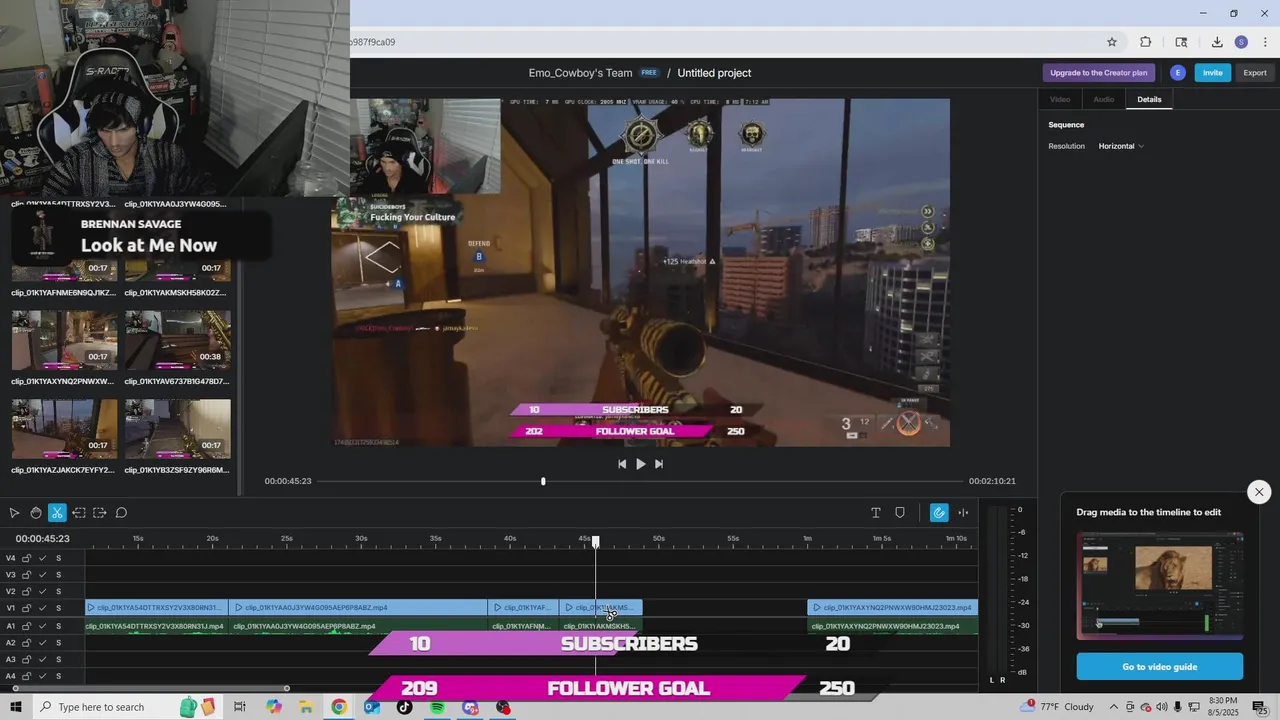The height and width of the screenshot is (720, 1280).
Task: Open the Audio properties tab
Action: 1104,99
